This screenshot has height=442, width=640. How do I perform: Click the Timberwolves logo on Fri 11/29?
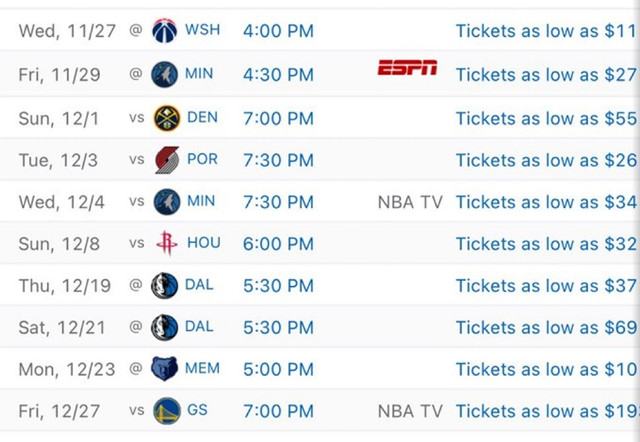point(164,74)
